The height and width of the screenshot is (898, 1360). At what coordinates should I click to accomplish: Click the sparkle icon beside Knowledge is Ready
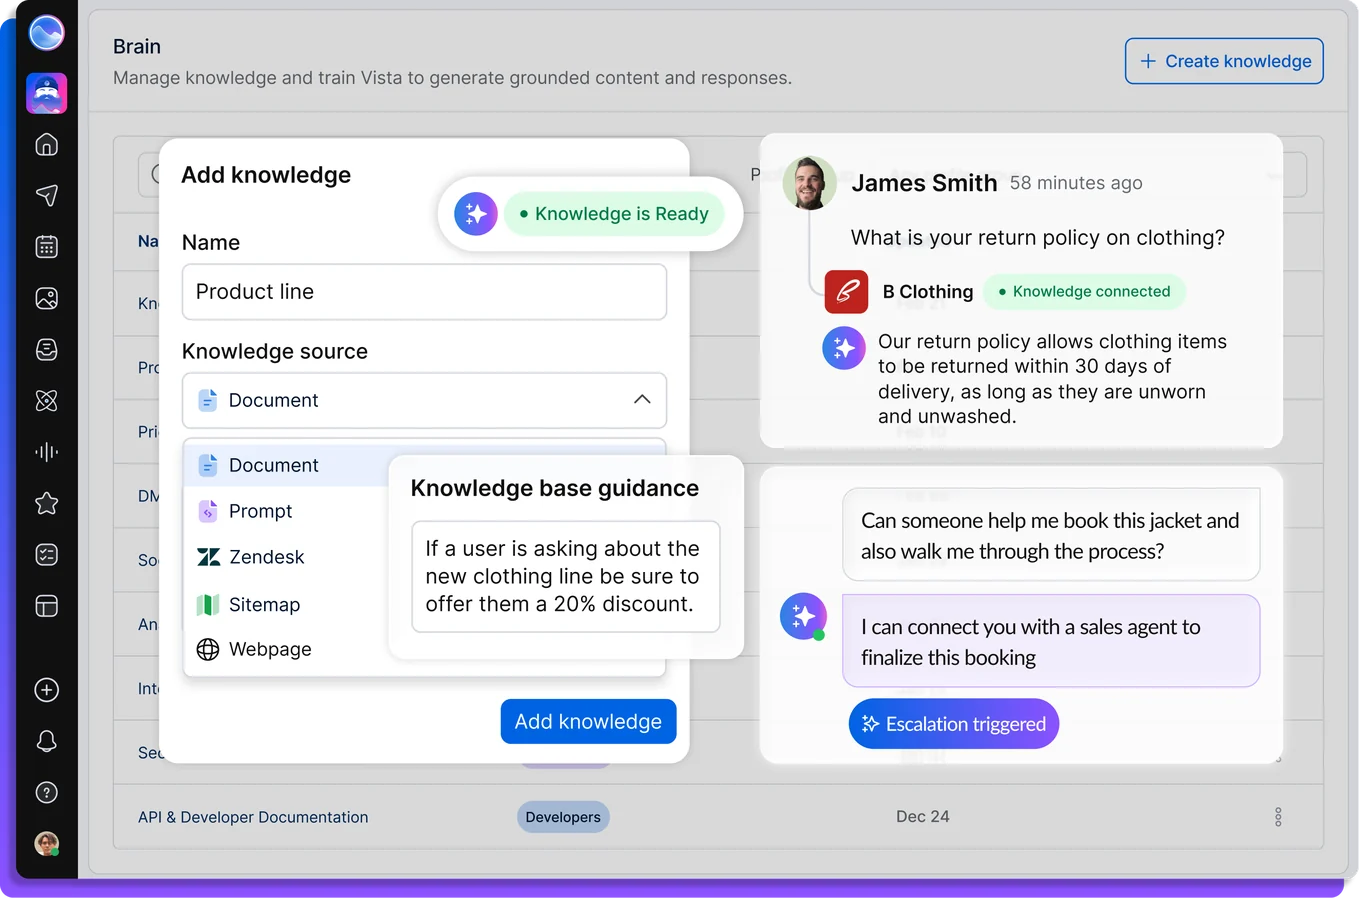476,214
